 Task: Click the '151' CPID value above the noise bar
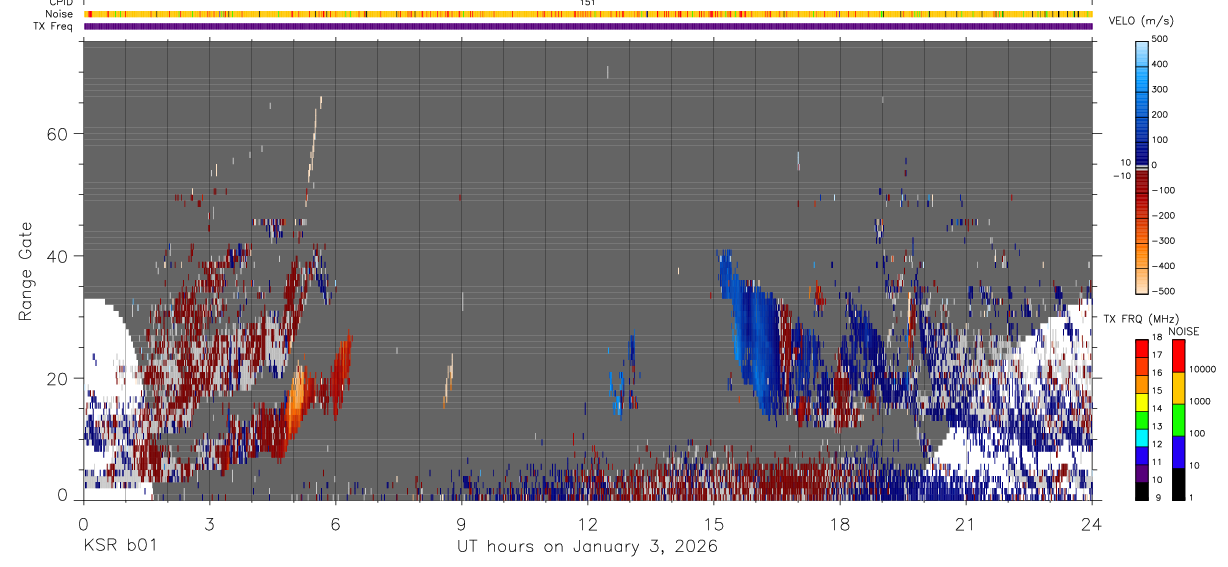[x=587, y=3]
